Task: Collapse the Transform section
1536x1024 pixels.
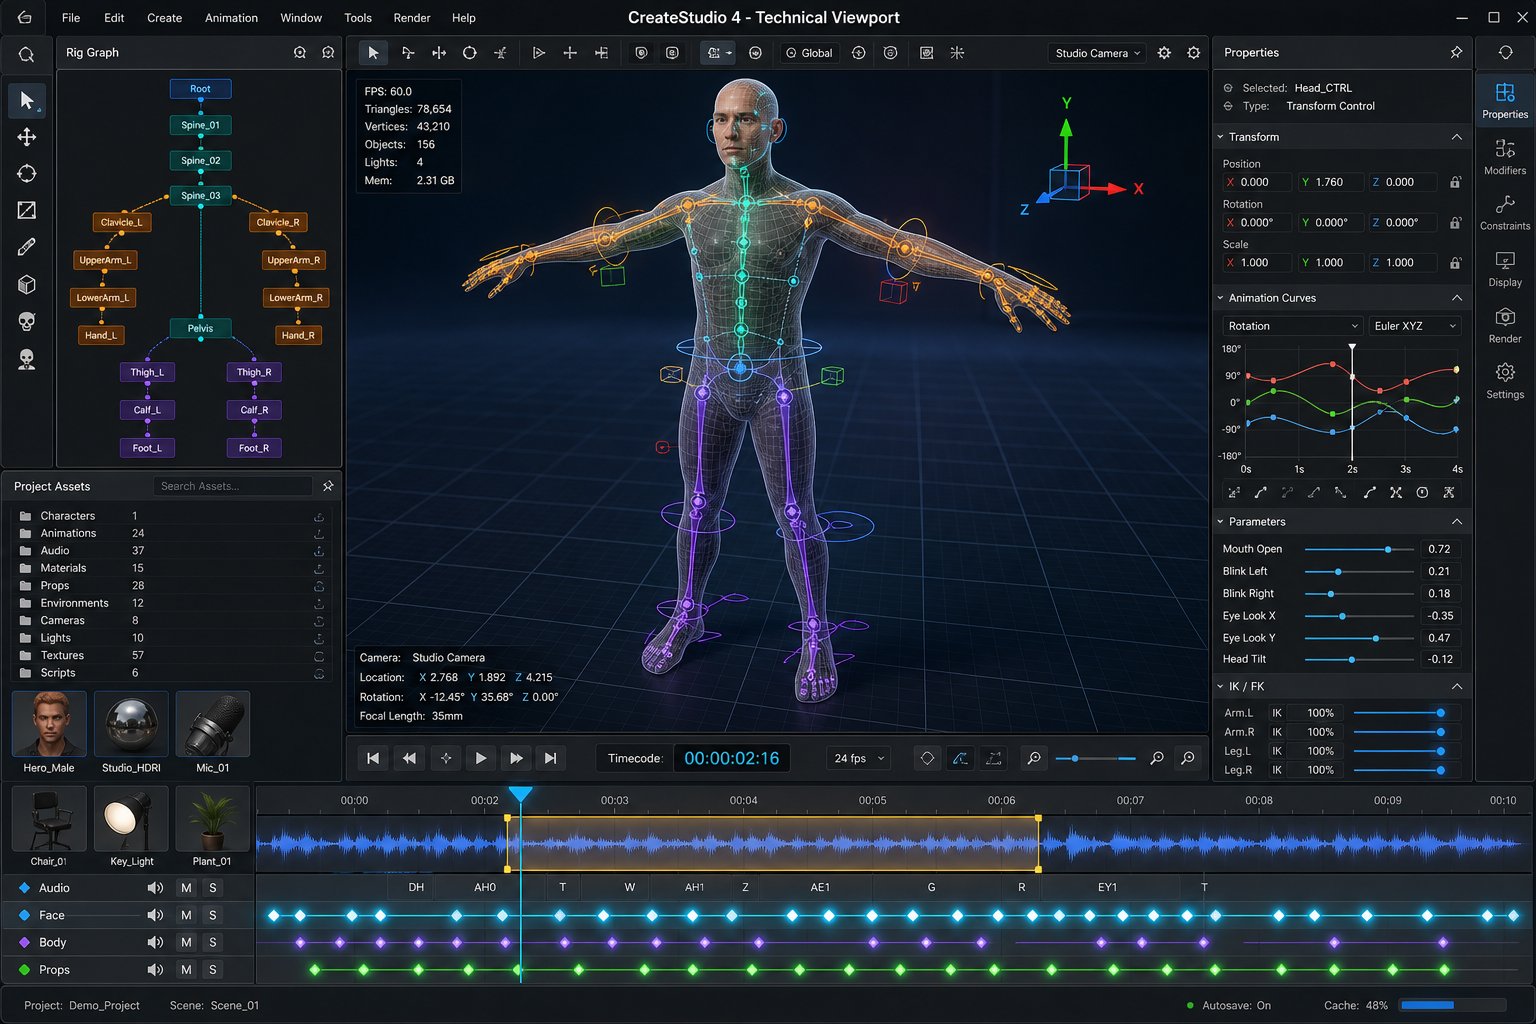Action: 1456,137
